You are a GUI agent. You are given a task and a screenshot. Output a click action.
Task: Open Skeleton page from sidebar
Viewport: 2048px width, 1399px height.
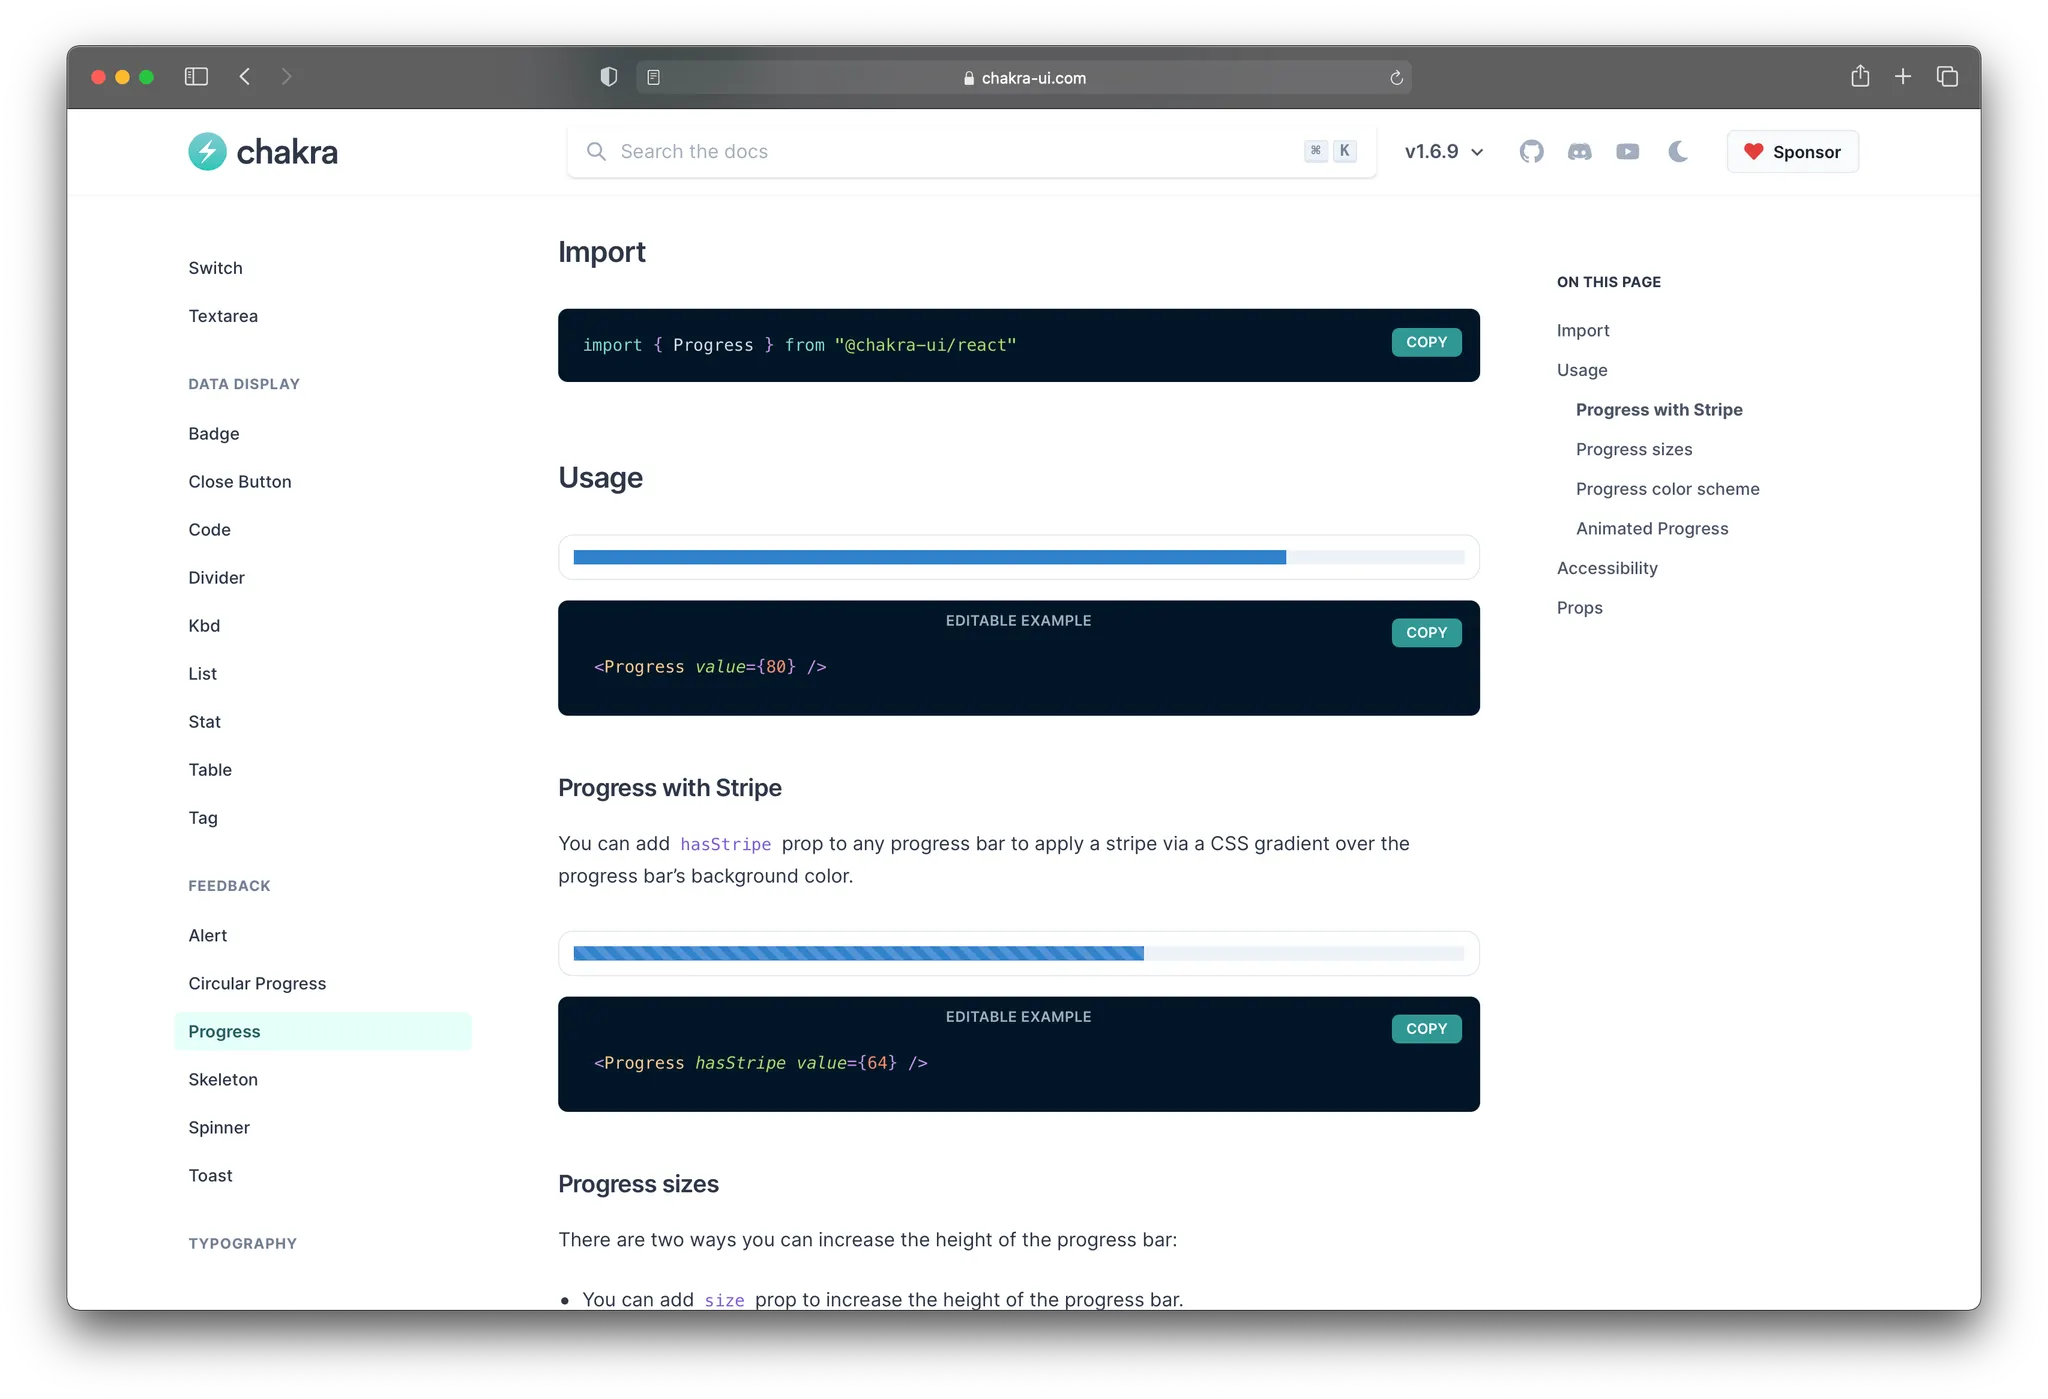point(223,1080)
